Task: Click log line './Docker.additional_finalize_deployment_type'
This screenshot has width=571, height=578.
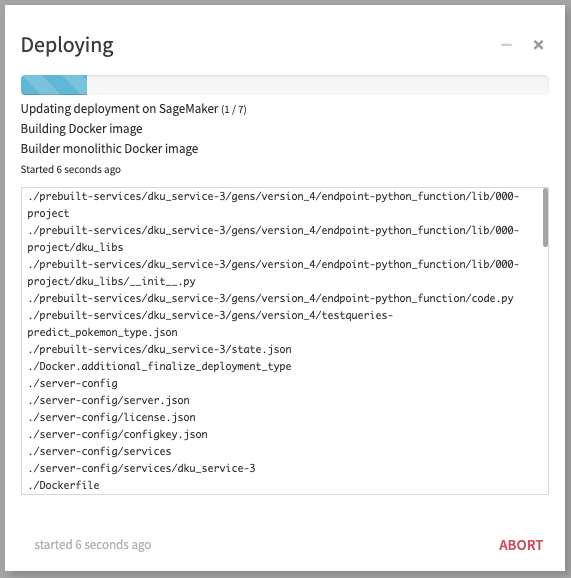Action: pos(160,366)
